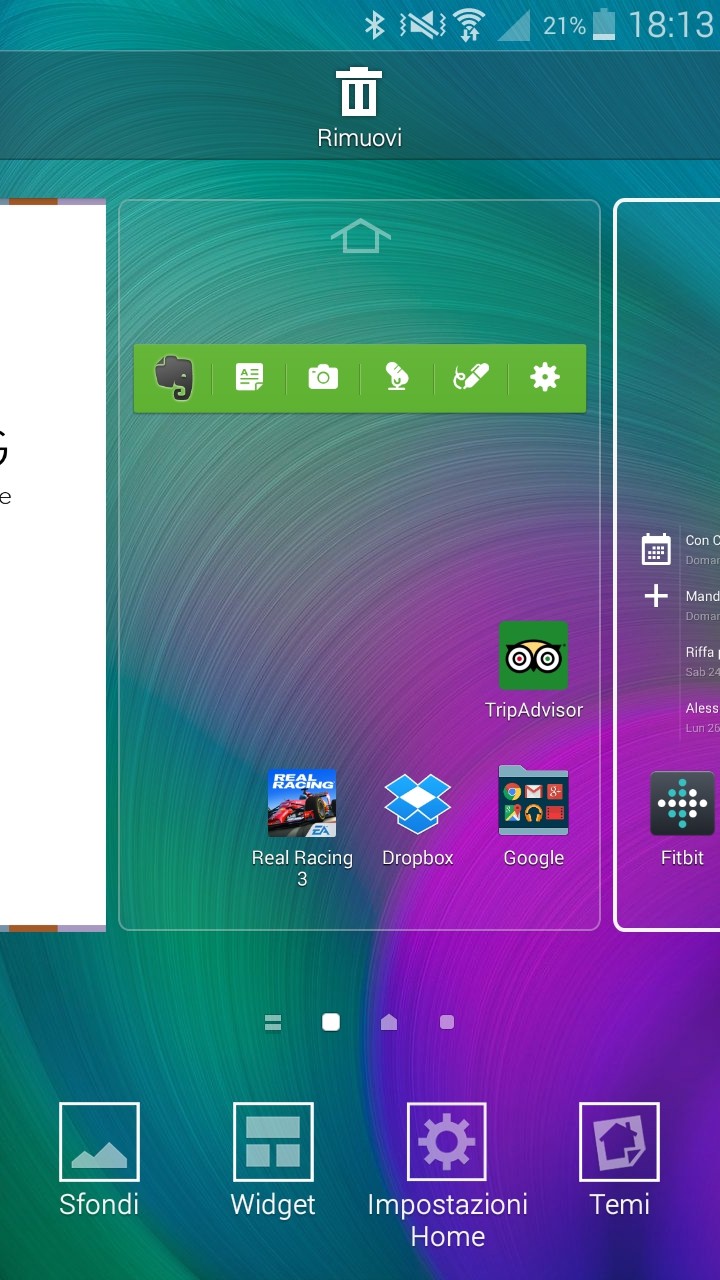Open Sfondi wallpapers option
Image resolution: width=720 pixels, height=1280 pixels.
[x=99, y=1142]
